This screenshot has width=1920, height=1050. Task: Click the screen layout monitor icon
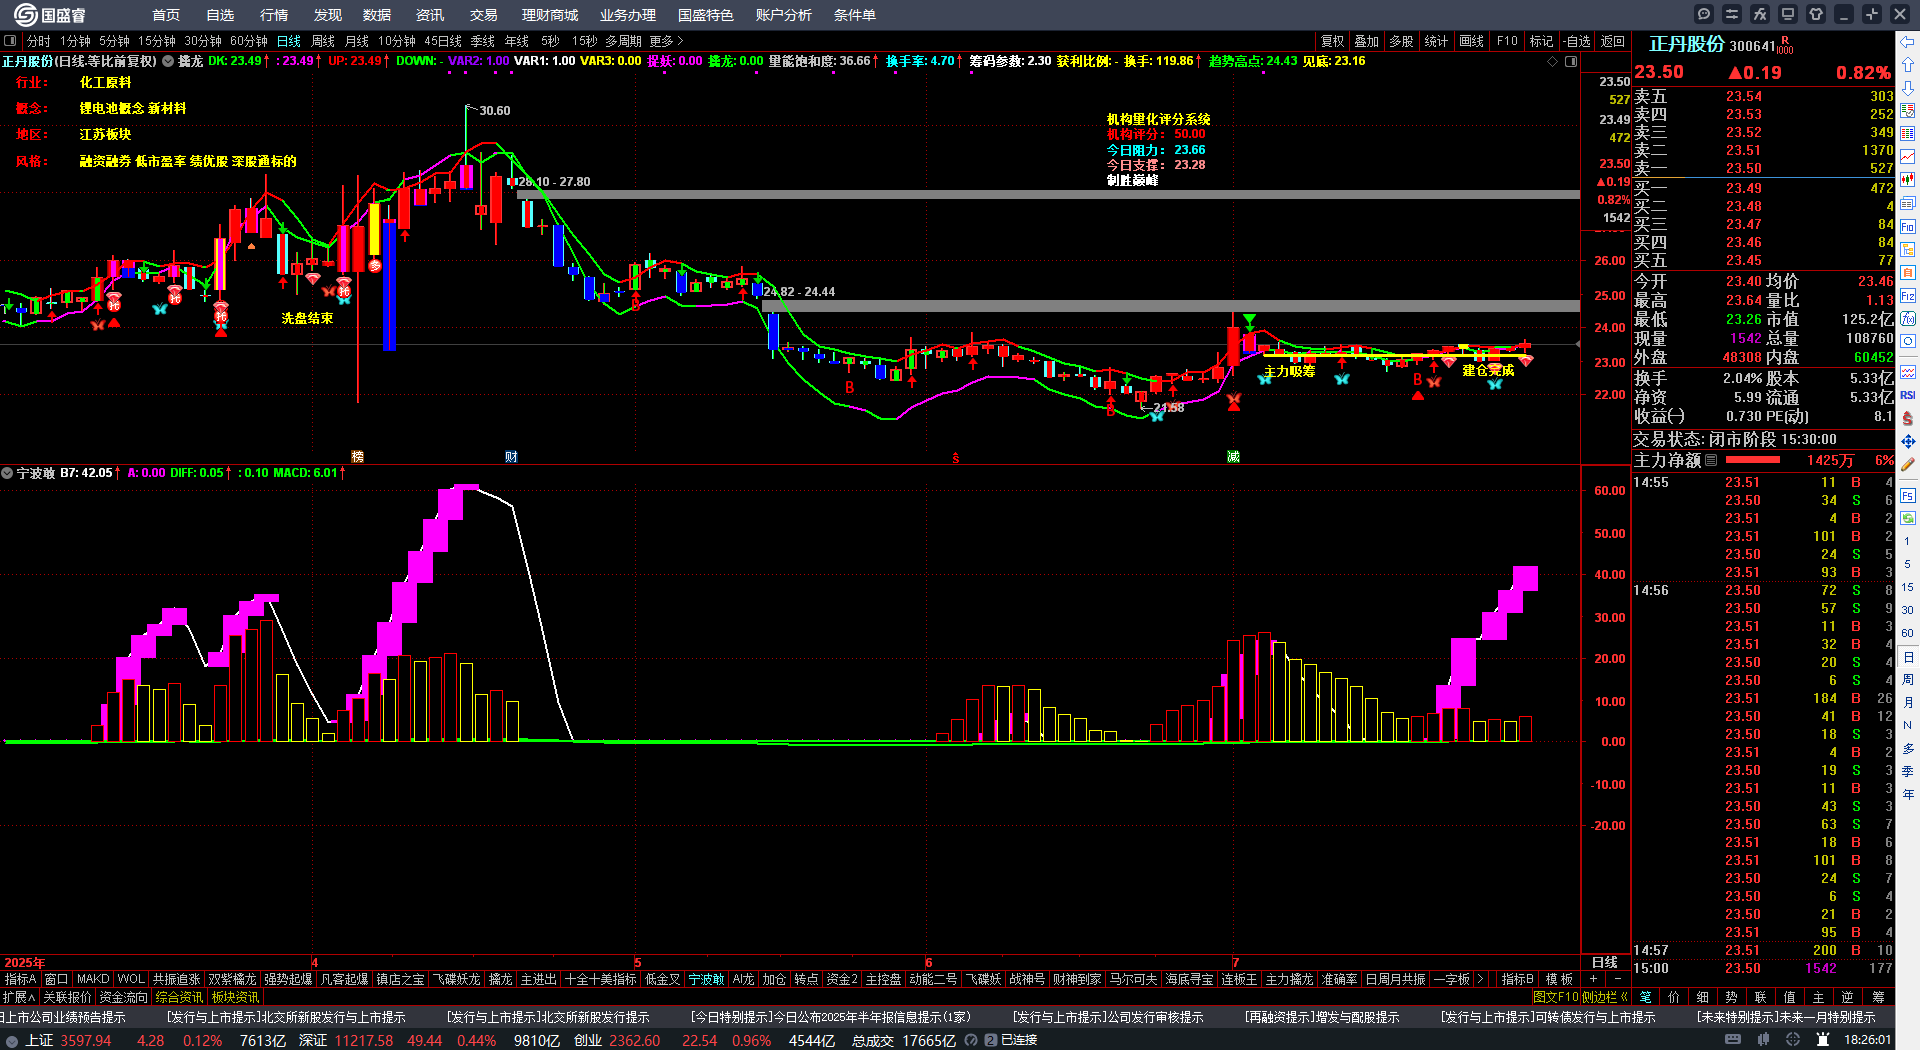click(x=1788, y=14)
